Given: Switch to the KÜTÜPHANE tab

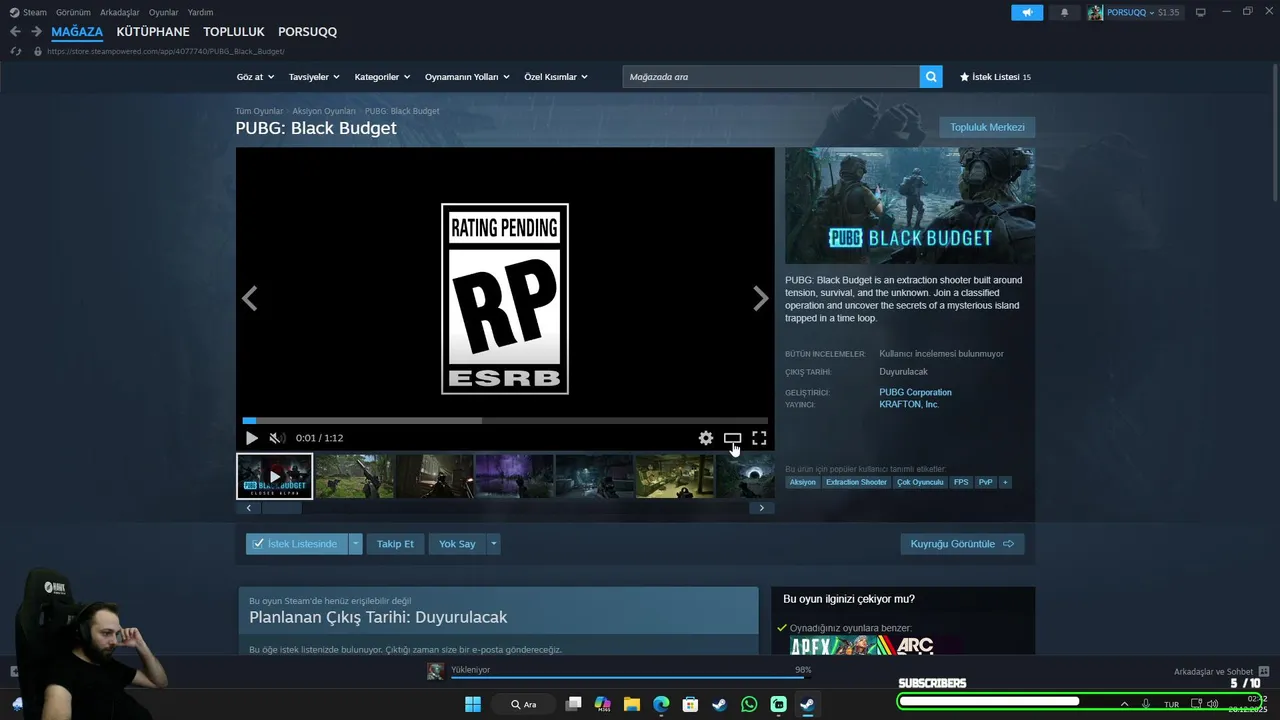Looking at the screenshot, I should [153, 32].
